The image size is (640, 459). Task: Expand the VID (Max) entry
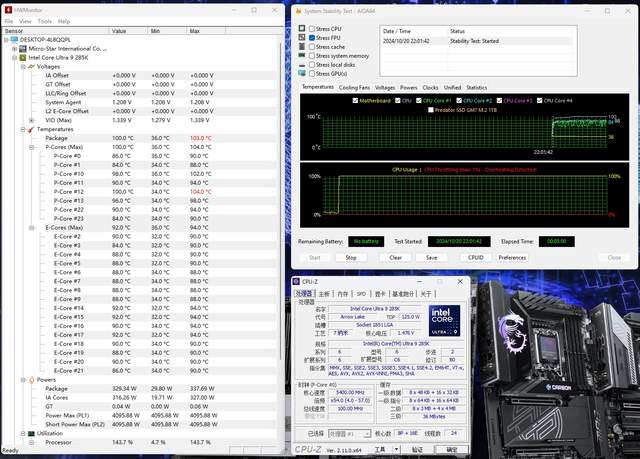point(32,120)
